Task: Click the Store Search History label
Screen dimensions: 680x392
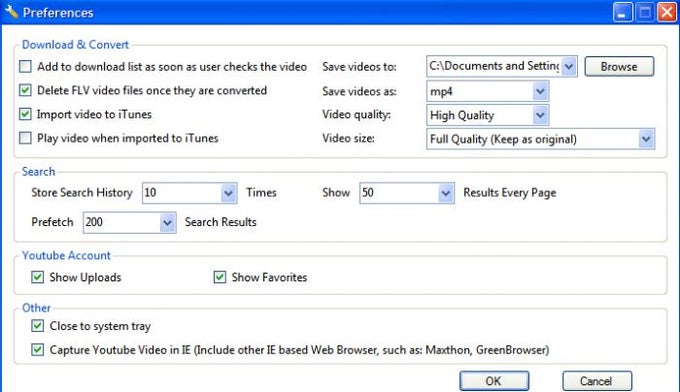Action: (82, 193)
